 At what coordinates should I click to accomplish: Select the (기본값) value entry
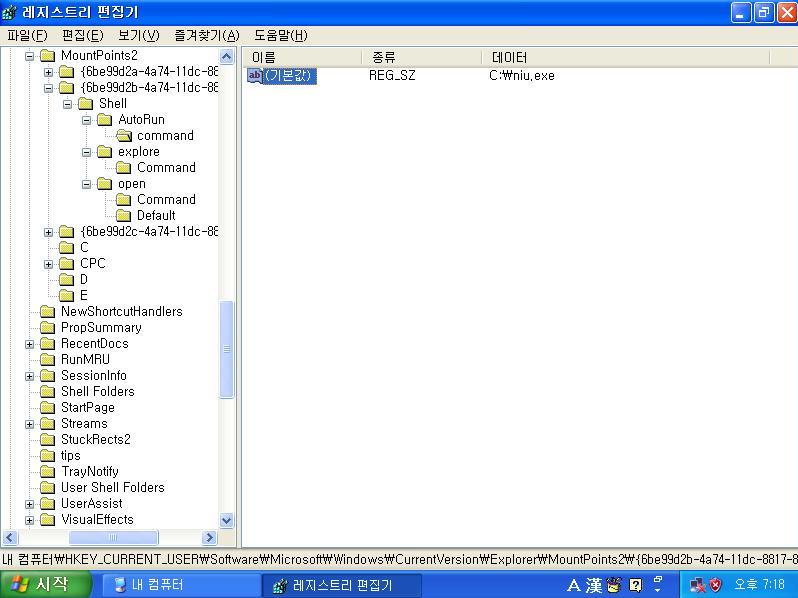point(289,76)
